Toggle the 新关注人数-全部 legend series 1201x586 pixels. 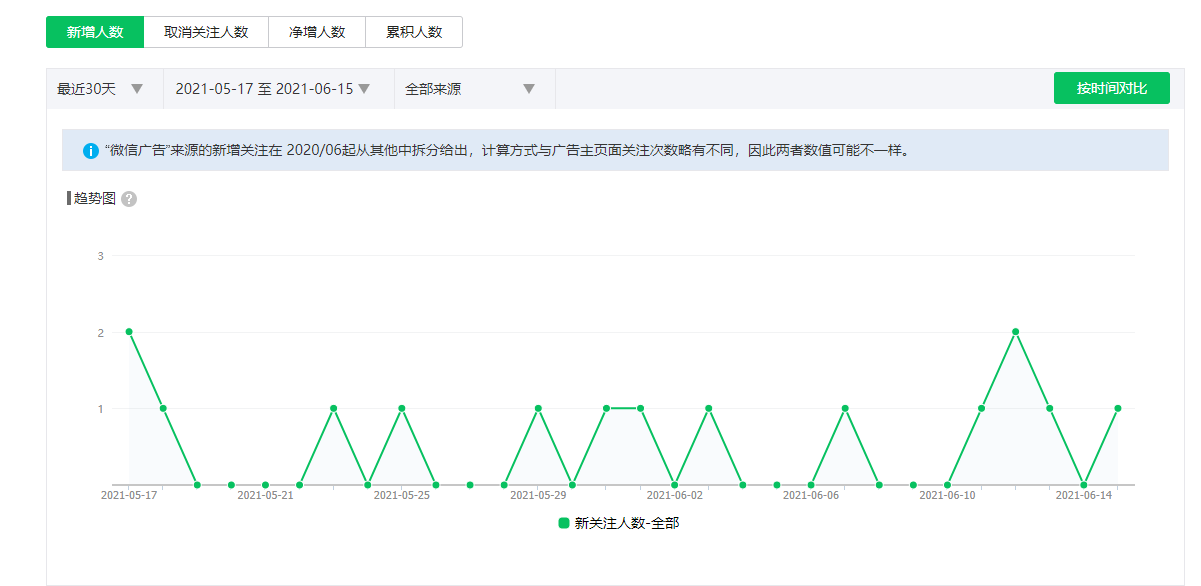[626, 523]
